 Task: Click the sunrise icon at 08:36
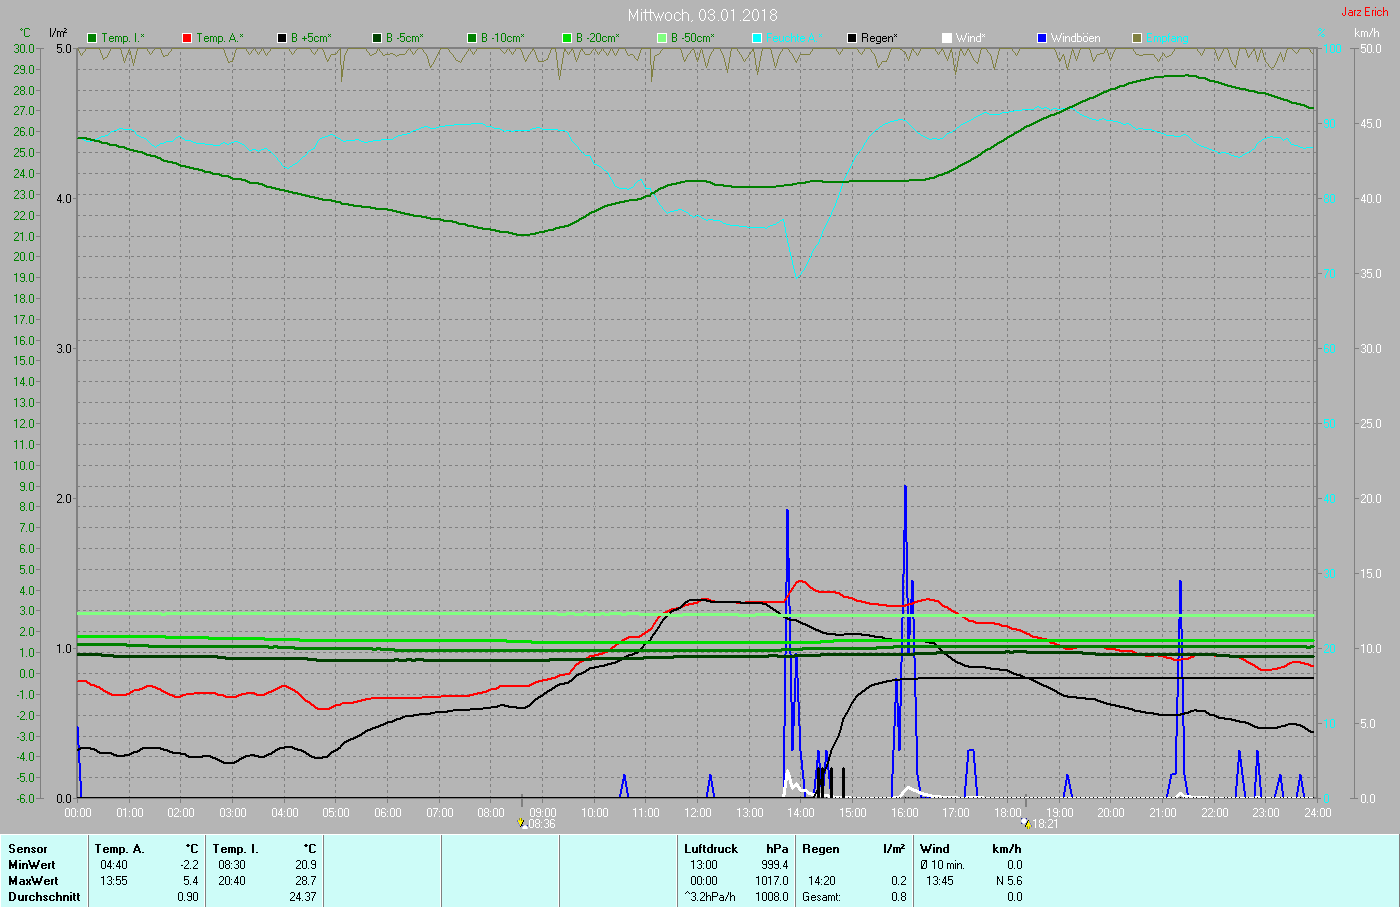click(522, 824)
